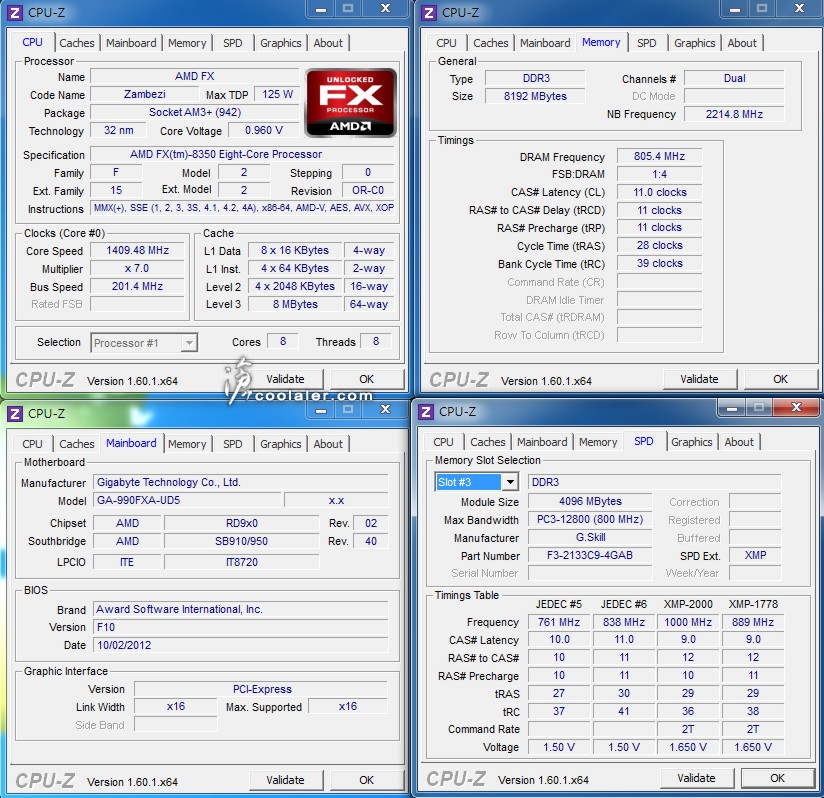The width and height of the screenshot is (824, 798).
Task: Open the SPD tab in the Memory window
Action: point(647,43)
